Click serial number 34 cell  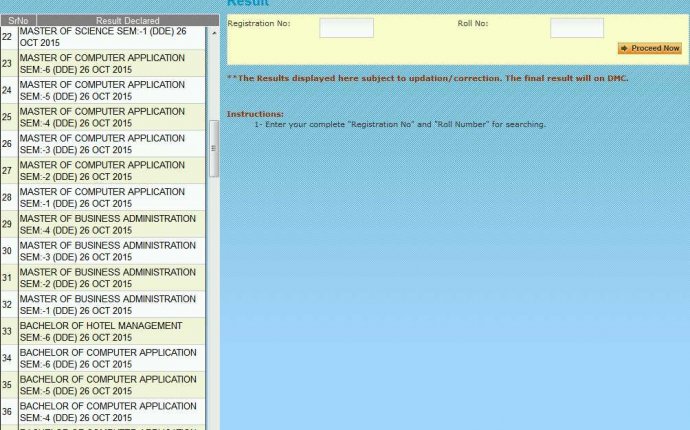(9, 358)
